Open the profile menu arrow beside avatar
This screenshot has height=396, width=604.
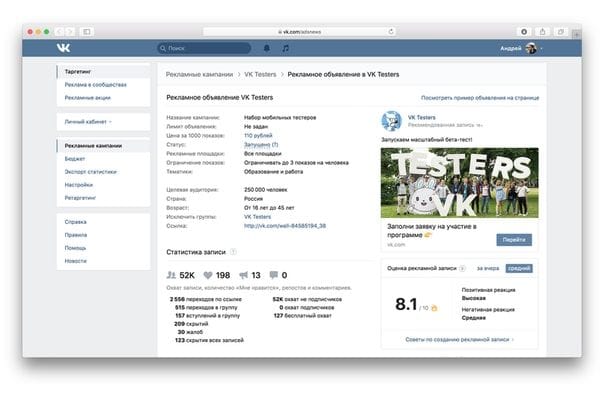[541, 49]
